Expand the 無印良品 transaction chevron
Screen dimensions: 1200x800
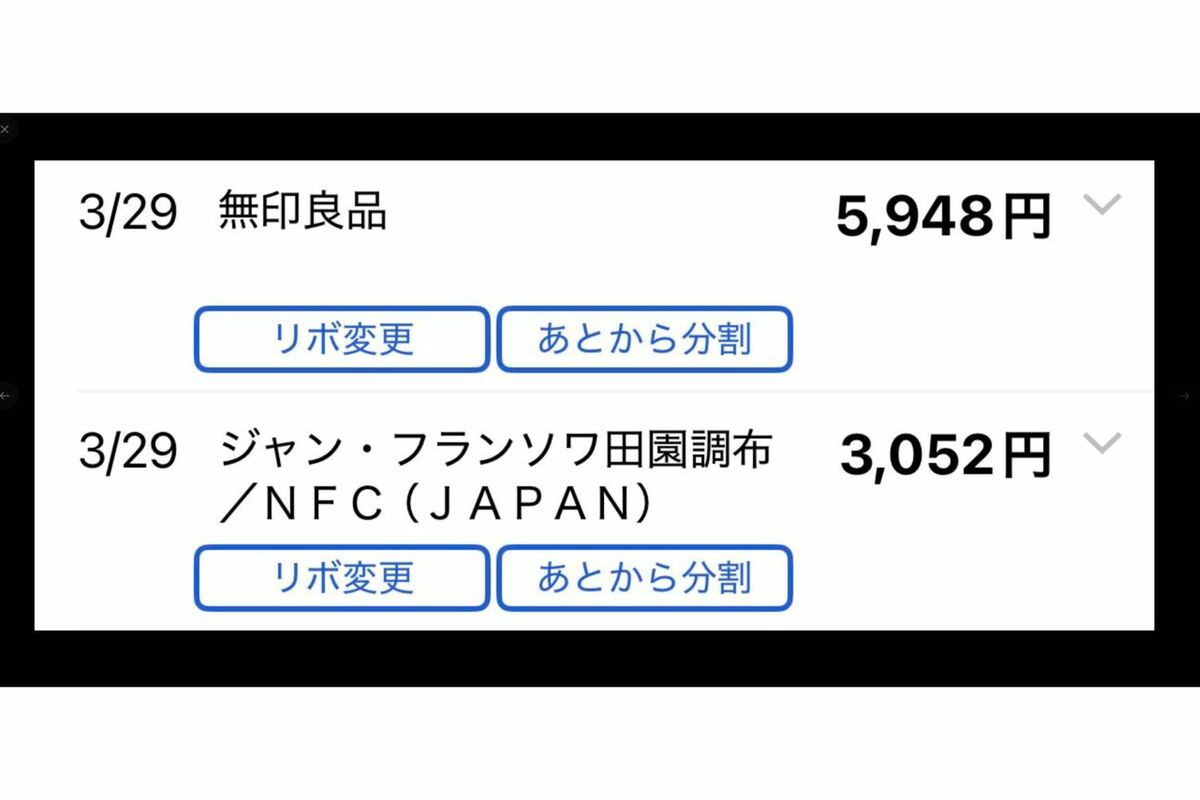[x=1103, y=205]
